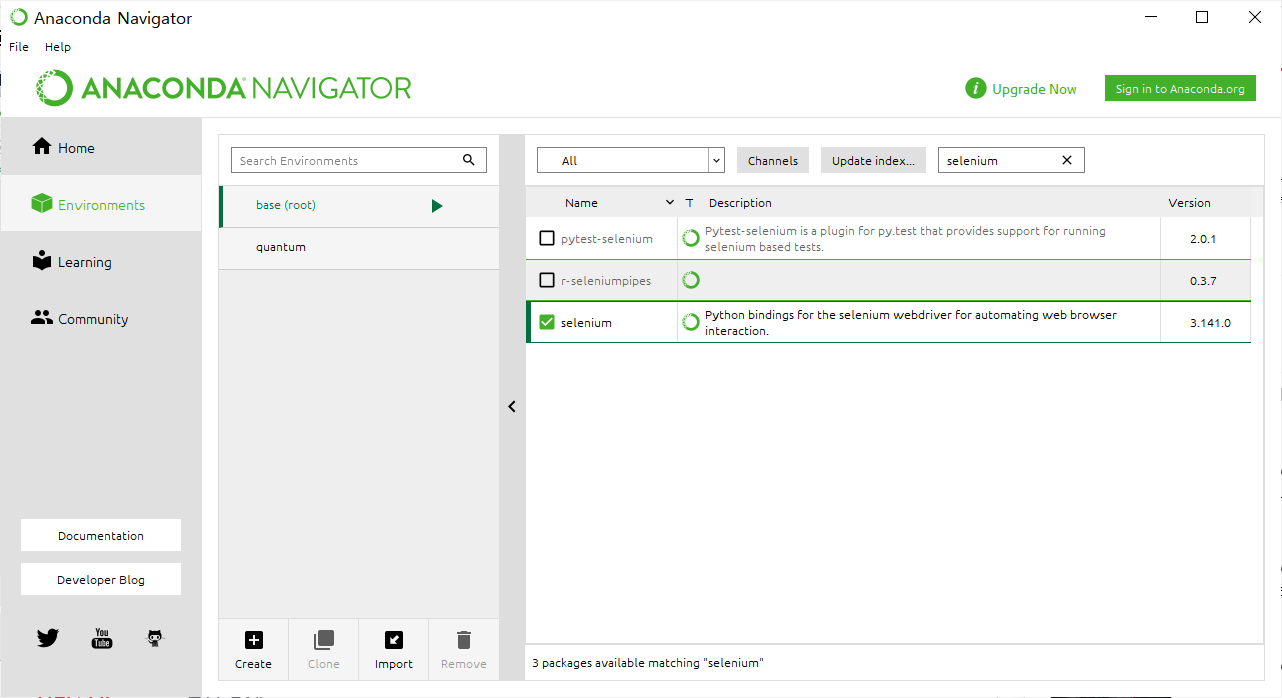The height and width of the screenshot is (698, 1282).
Task: Click the Upgrade Now info icon
Action: [976, 89]
